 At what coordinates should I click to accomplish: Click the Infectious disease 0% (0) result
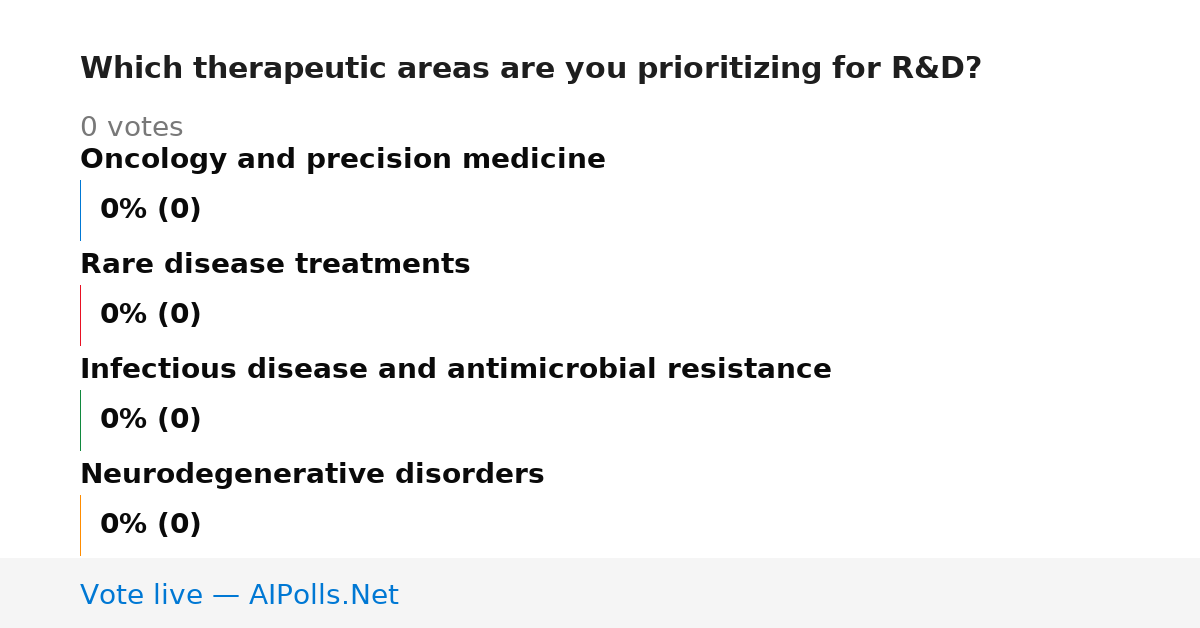(151, 420)
